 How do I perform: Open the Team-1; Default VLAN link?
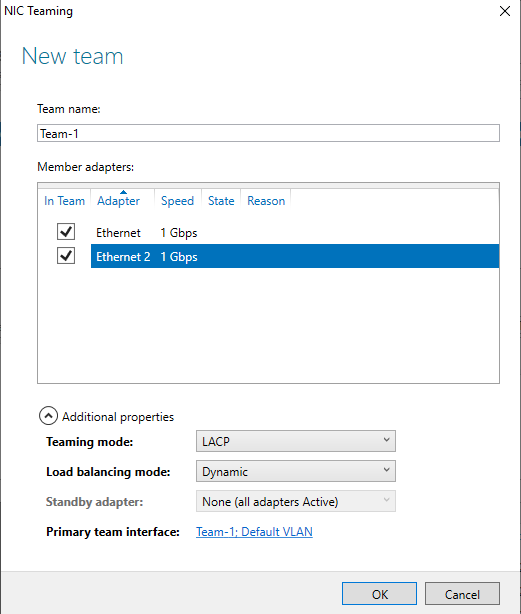[x=254, y=532]
